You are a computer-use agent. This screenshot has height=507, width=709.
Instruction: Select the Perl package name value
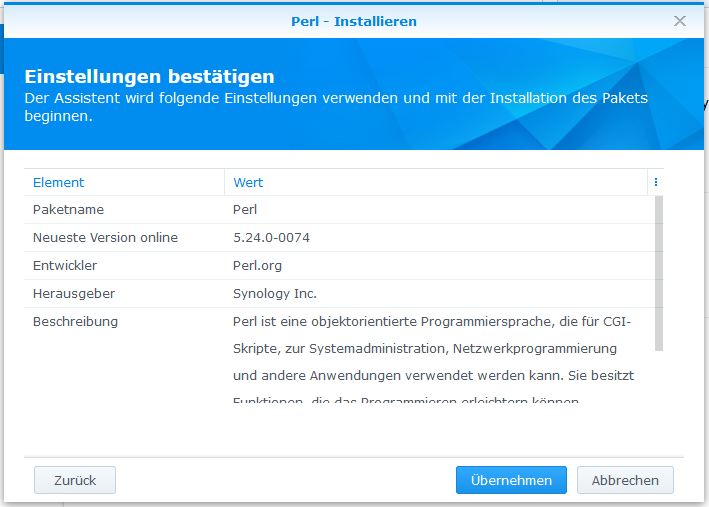(x=245, y=209)
